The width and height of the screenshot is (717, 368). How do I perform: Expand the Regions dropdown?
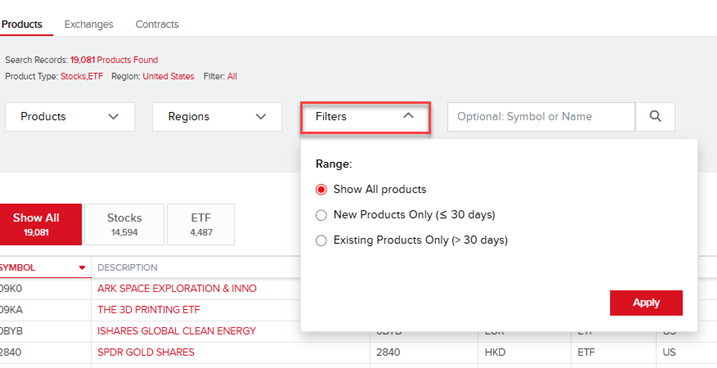click(x=217, y=117)
